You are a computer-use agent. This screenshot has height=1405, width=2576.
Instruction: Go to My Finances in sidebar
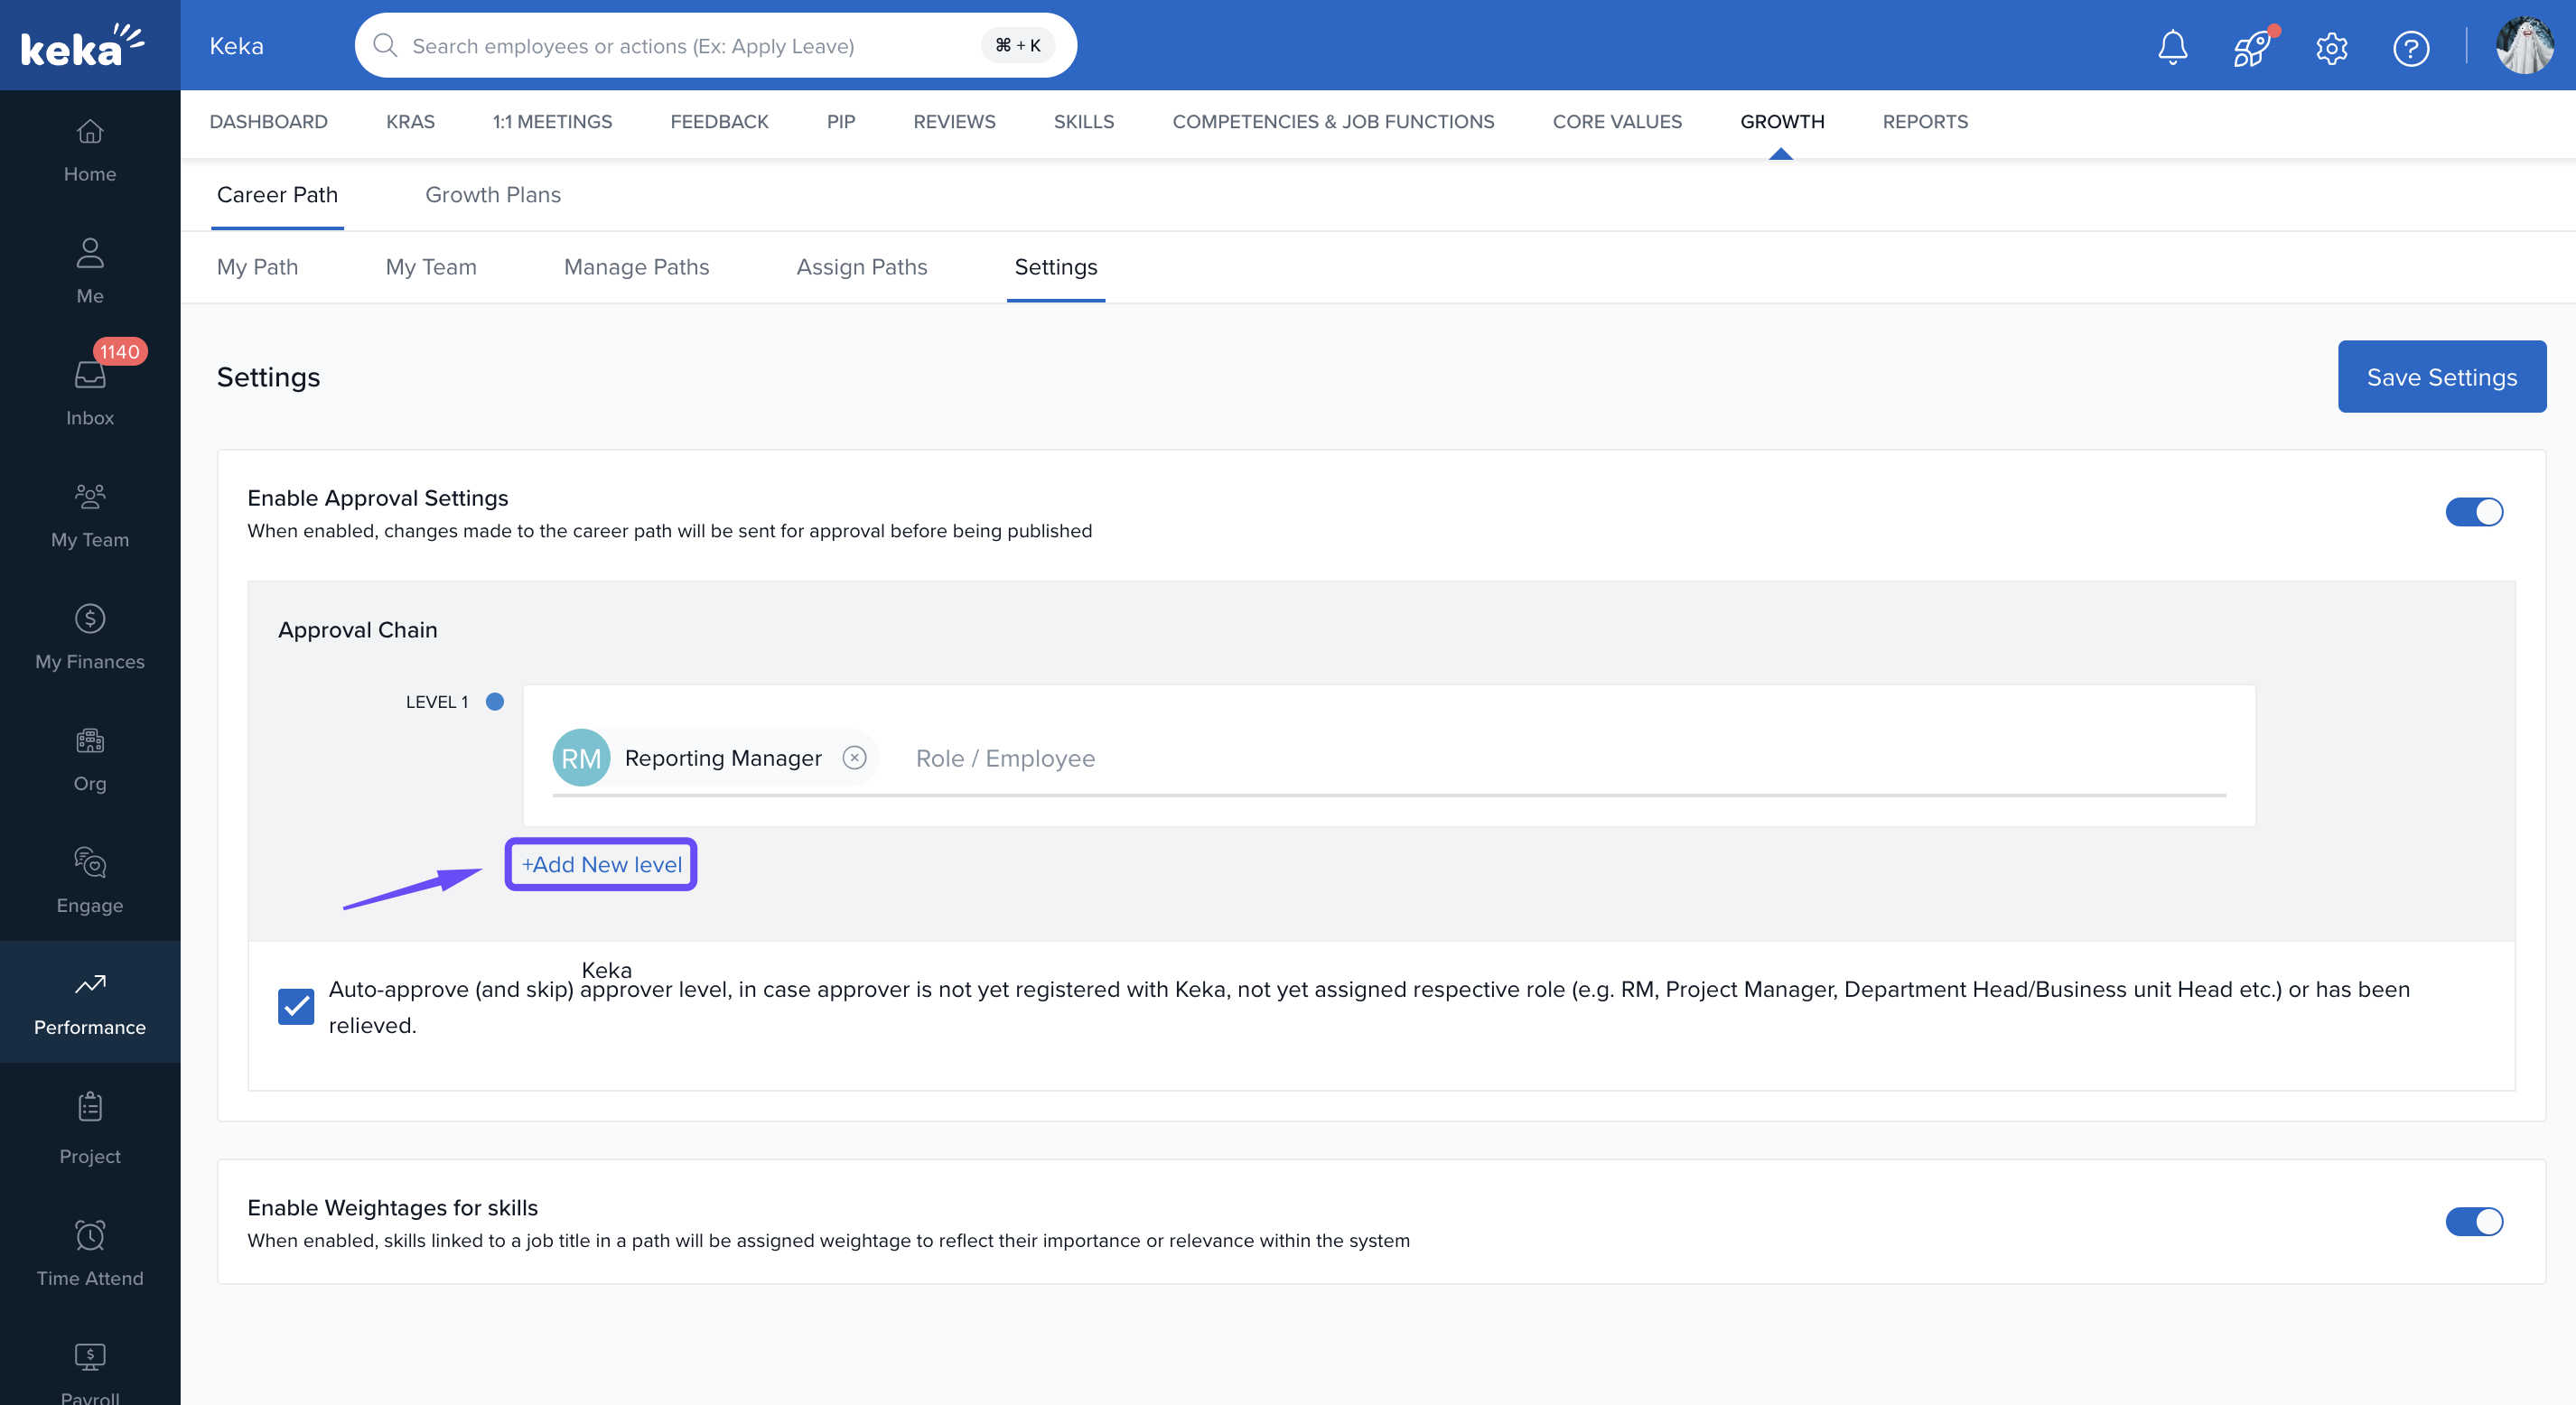coord(90,636)
